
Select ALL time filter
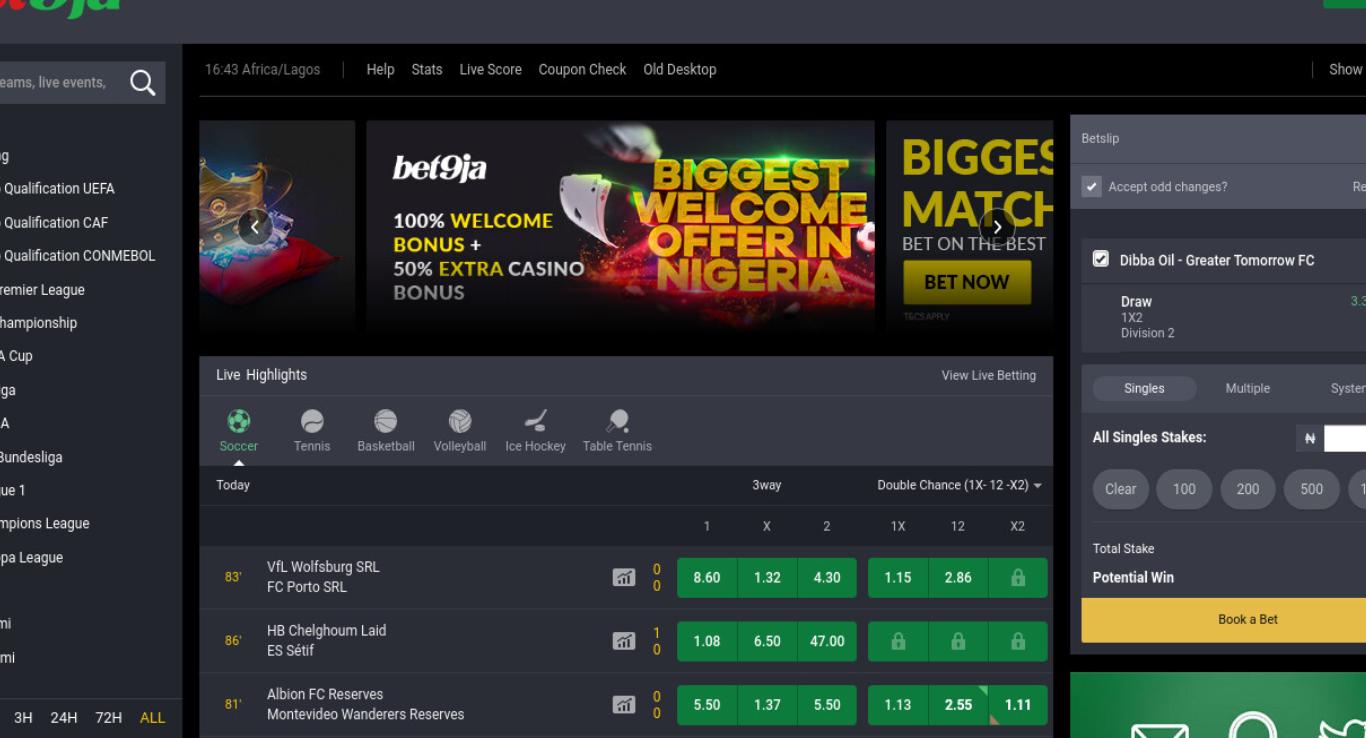153,718
